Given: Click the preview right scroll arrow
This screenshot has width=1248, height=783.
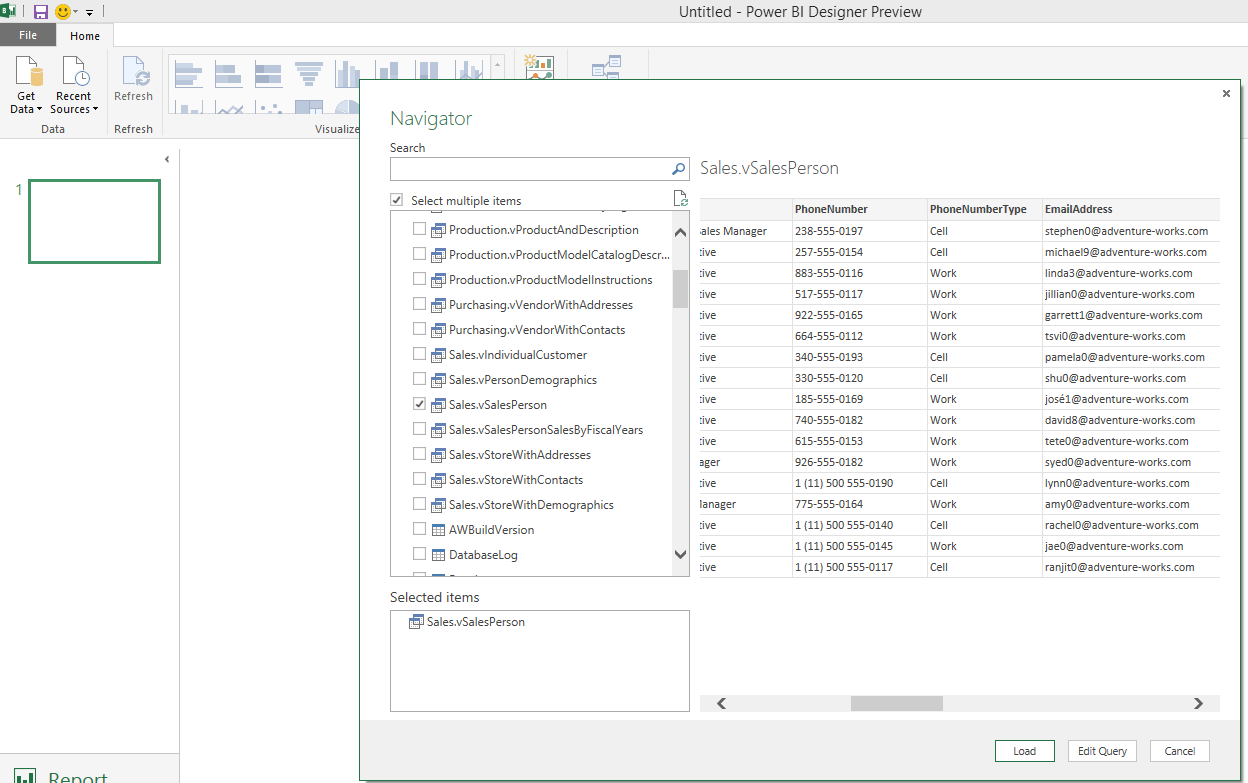Looking at the screenshot, I should (1198, 704).
